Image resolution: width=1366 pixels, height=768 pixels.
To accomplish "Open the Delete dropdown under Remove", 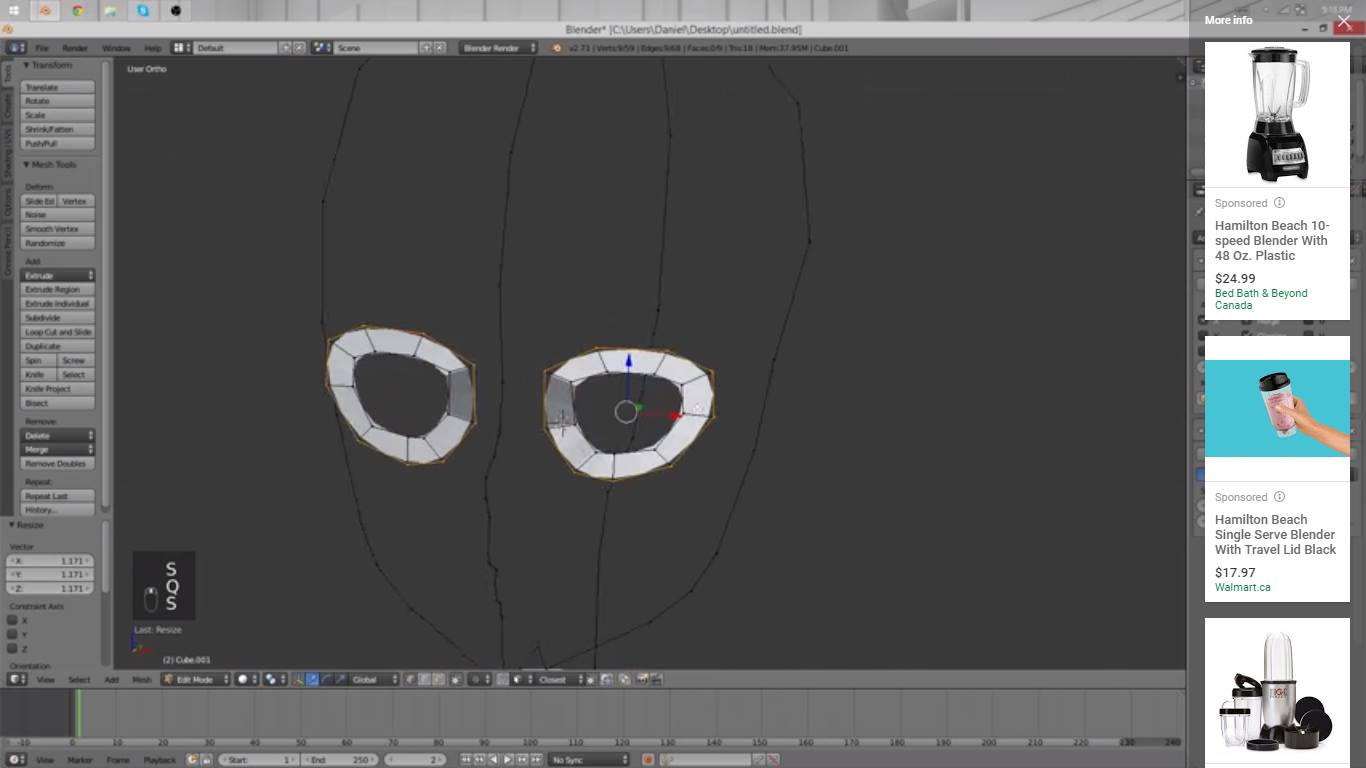I will [58, 436].
